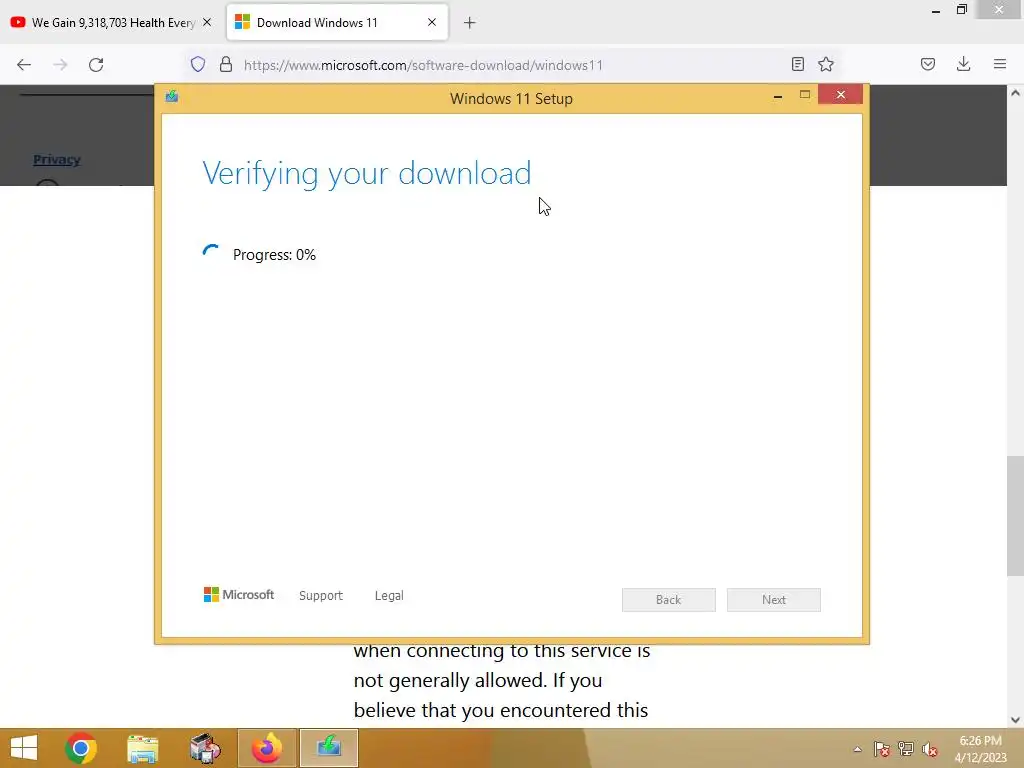Image resolution: width=1024 pixels, height=768 pixels.
Task: Open the Firefox downloads panel
Action: (963, 64)
